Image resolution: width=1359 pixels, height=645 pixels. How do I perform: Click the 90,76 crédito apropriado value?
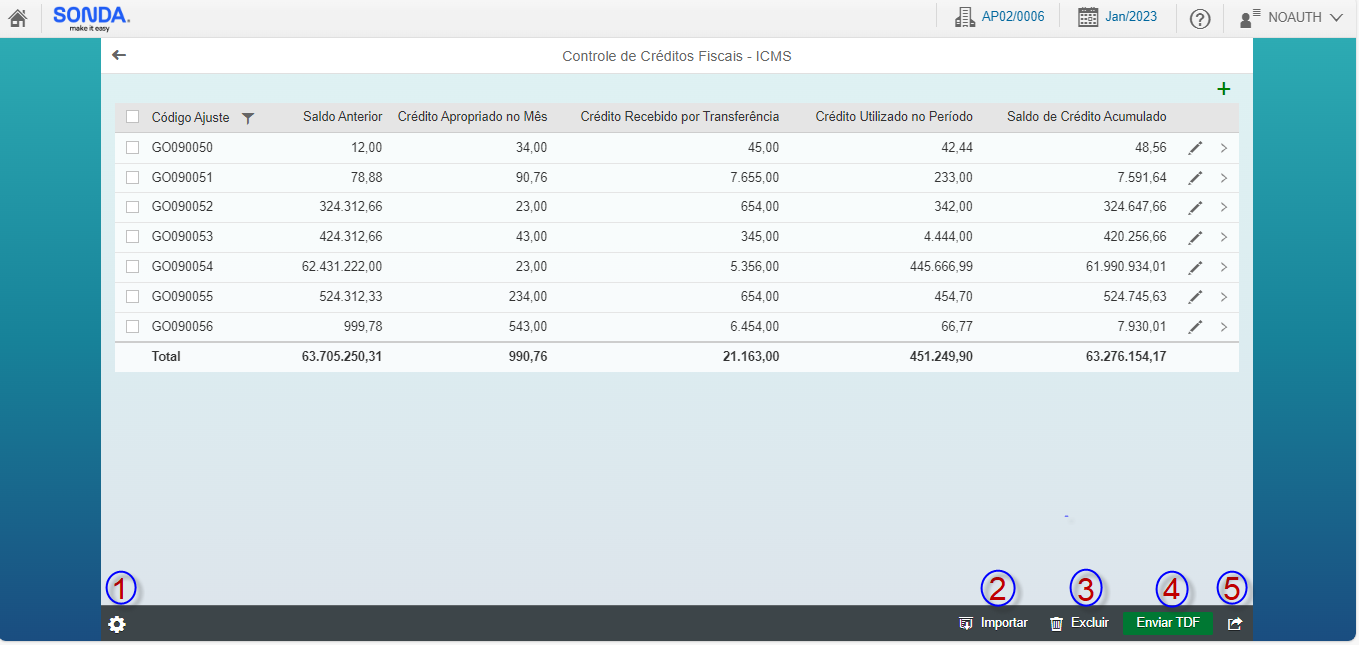531,177
